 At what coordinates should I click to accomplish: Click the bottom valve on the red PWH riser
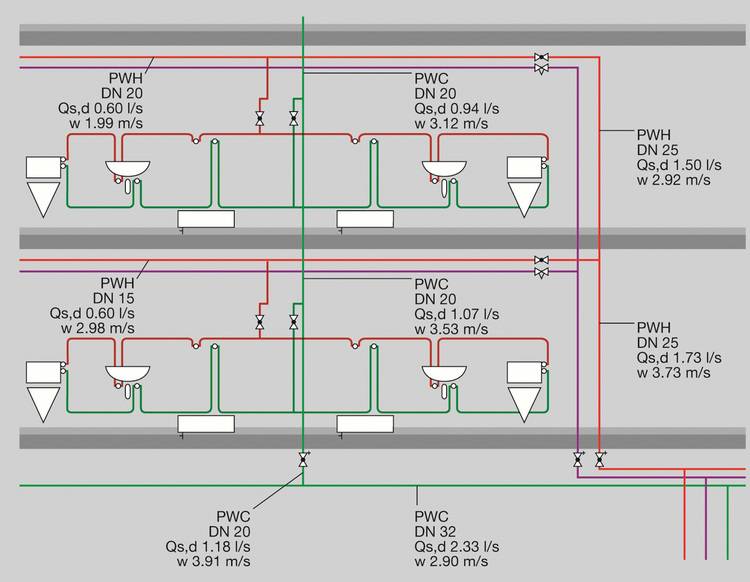[x=599, y=460]
